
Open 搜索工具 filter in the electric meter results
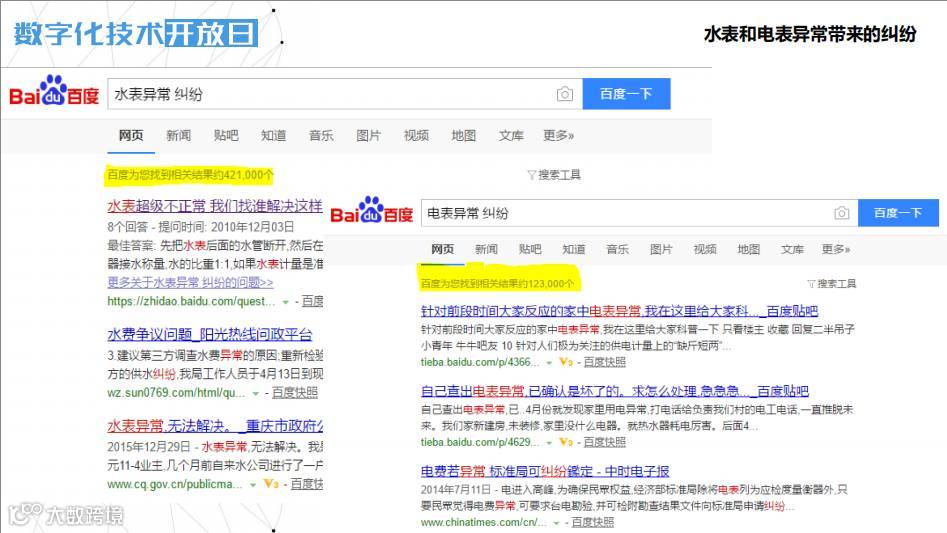tap(832, 284)
